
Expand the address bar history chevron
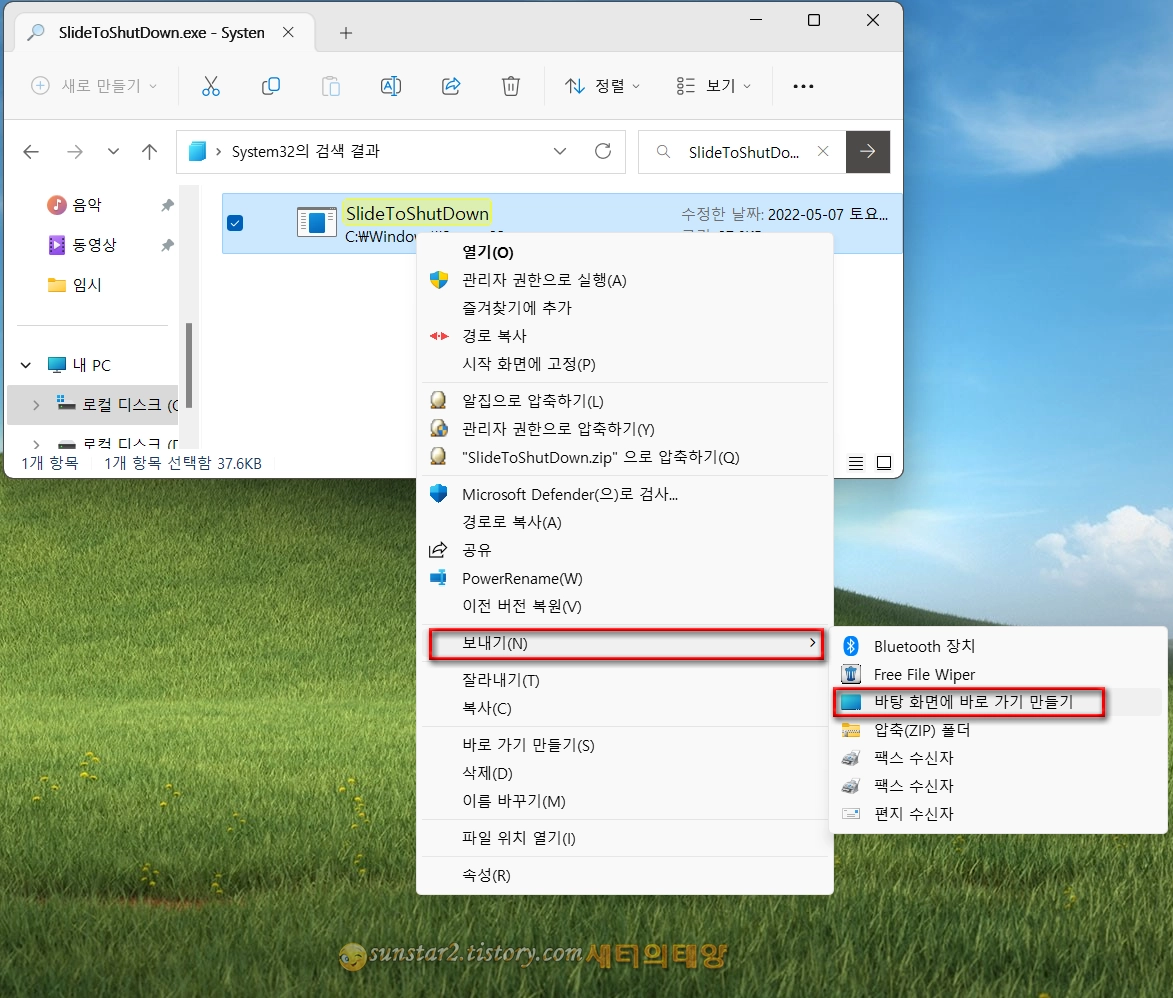tap(560, 151)
